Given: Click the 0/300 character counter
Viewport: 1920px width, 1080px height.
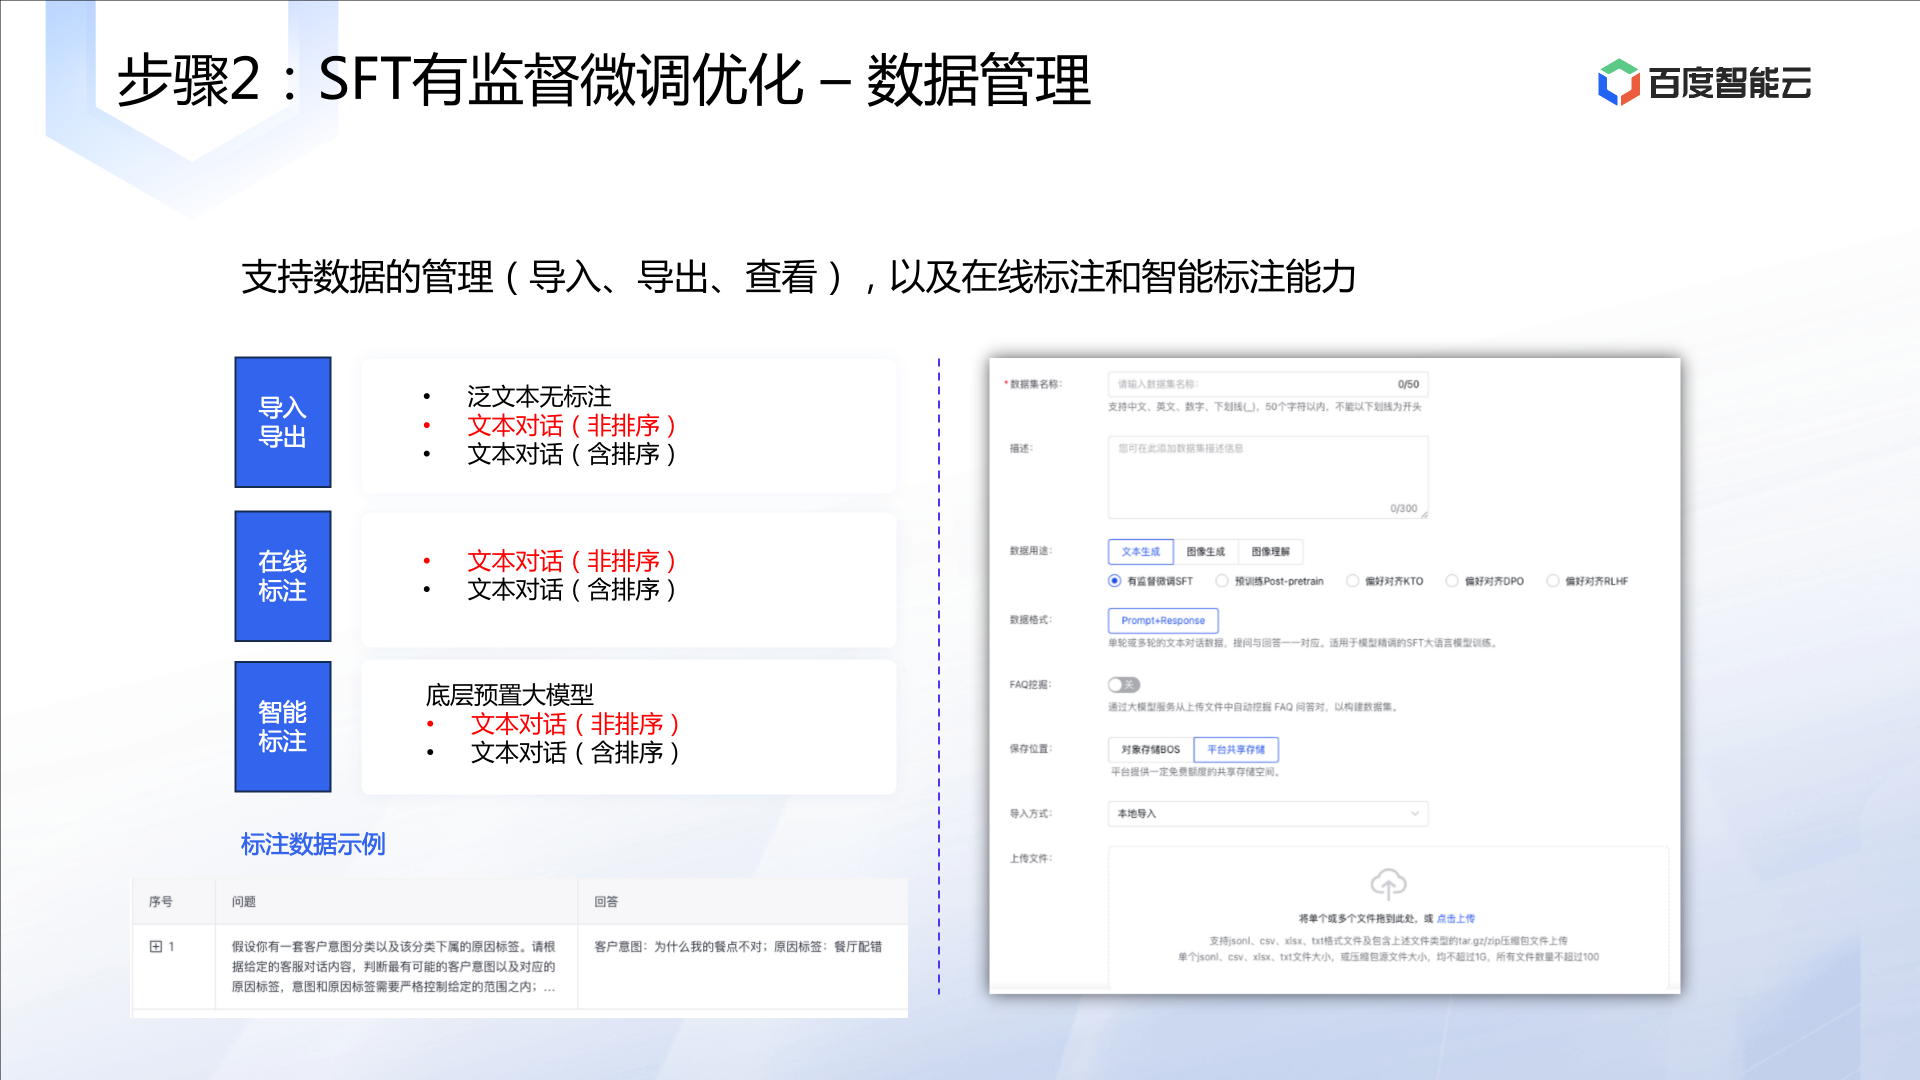Looking at the screenshot, I should click(x=1403, y=509).
